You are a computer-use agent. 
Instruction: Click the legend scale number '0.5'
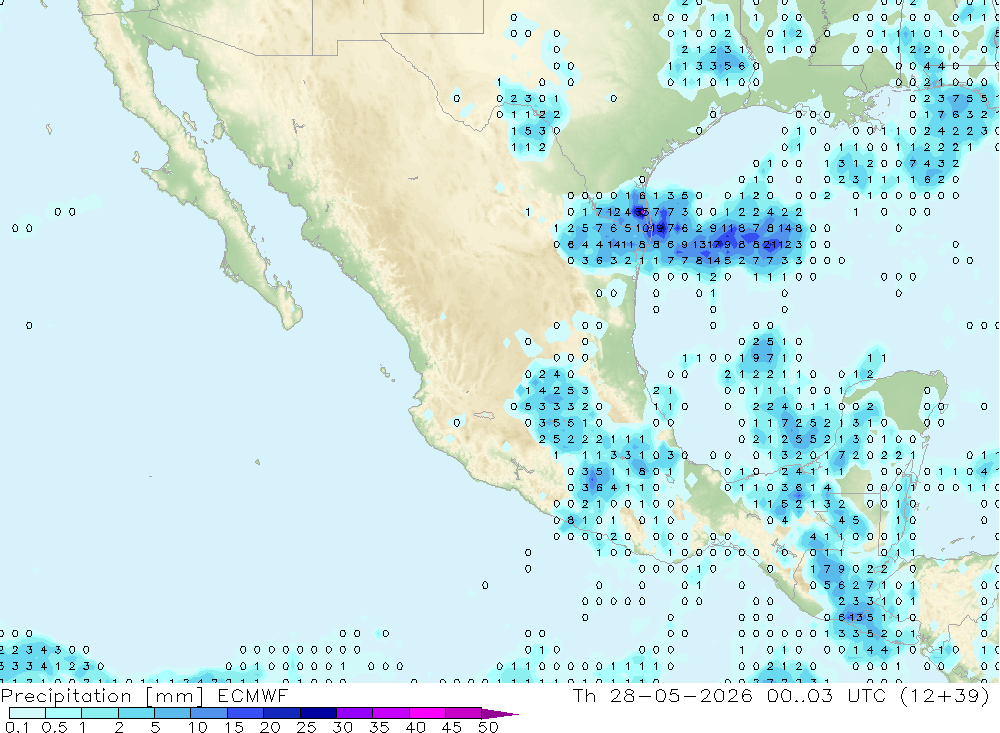(x=54, y=727)
